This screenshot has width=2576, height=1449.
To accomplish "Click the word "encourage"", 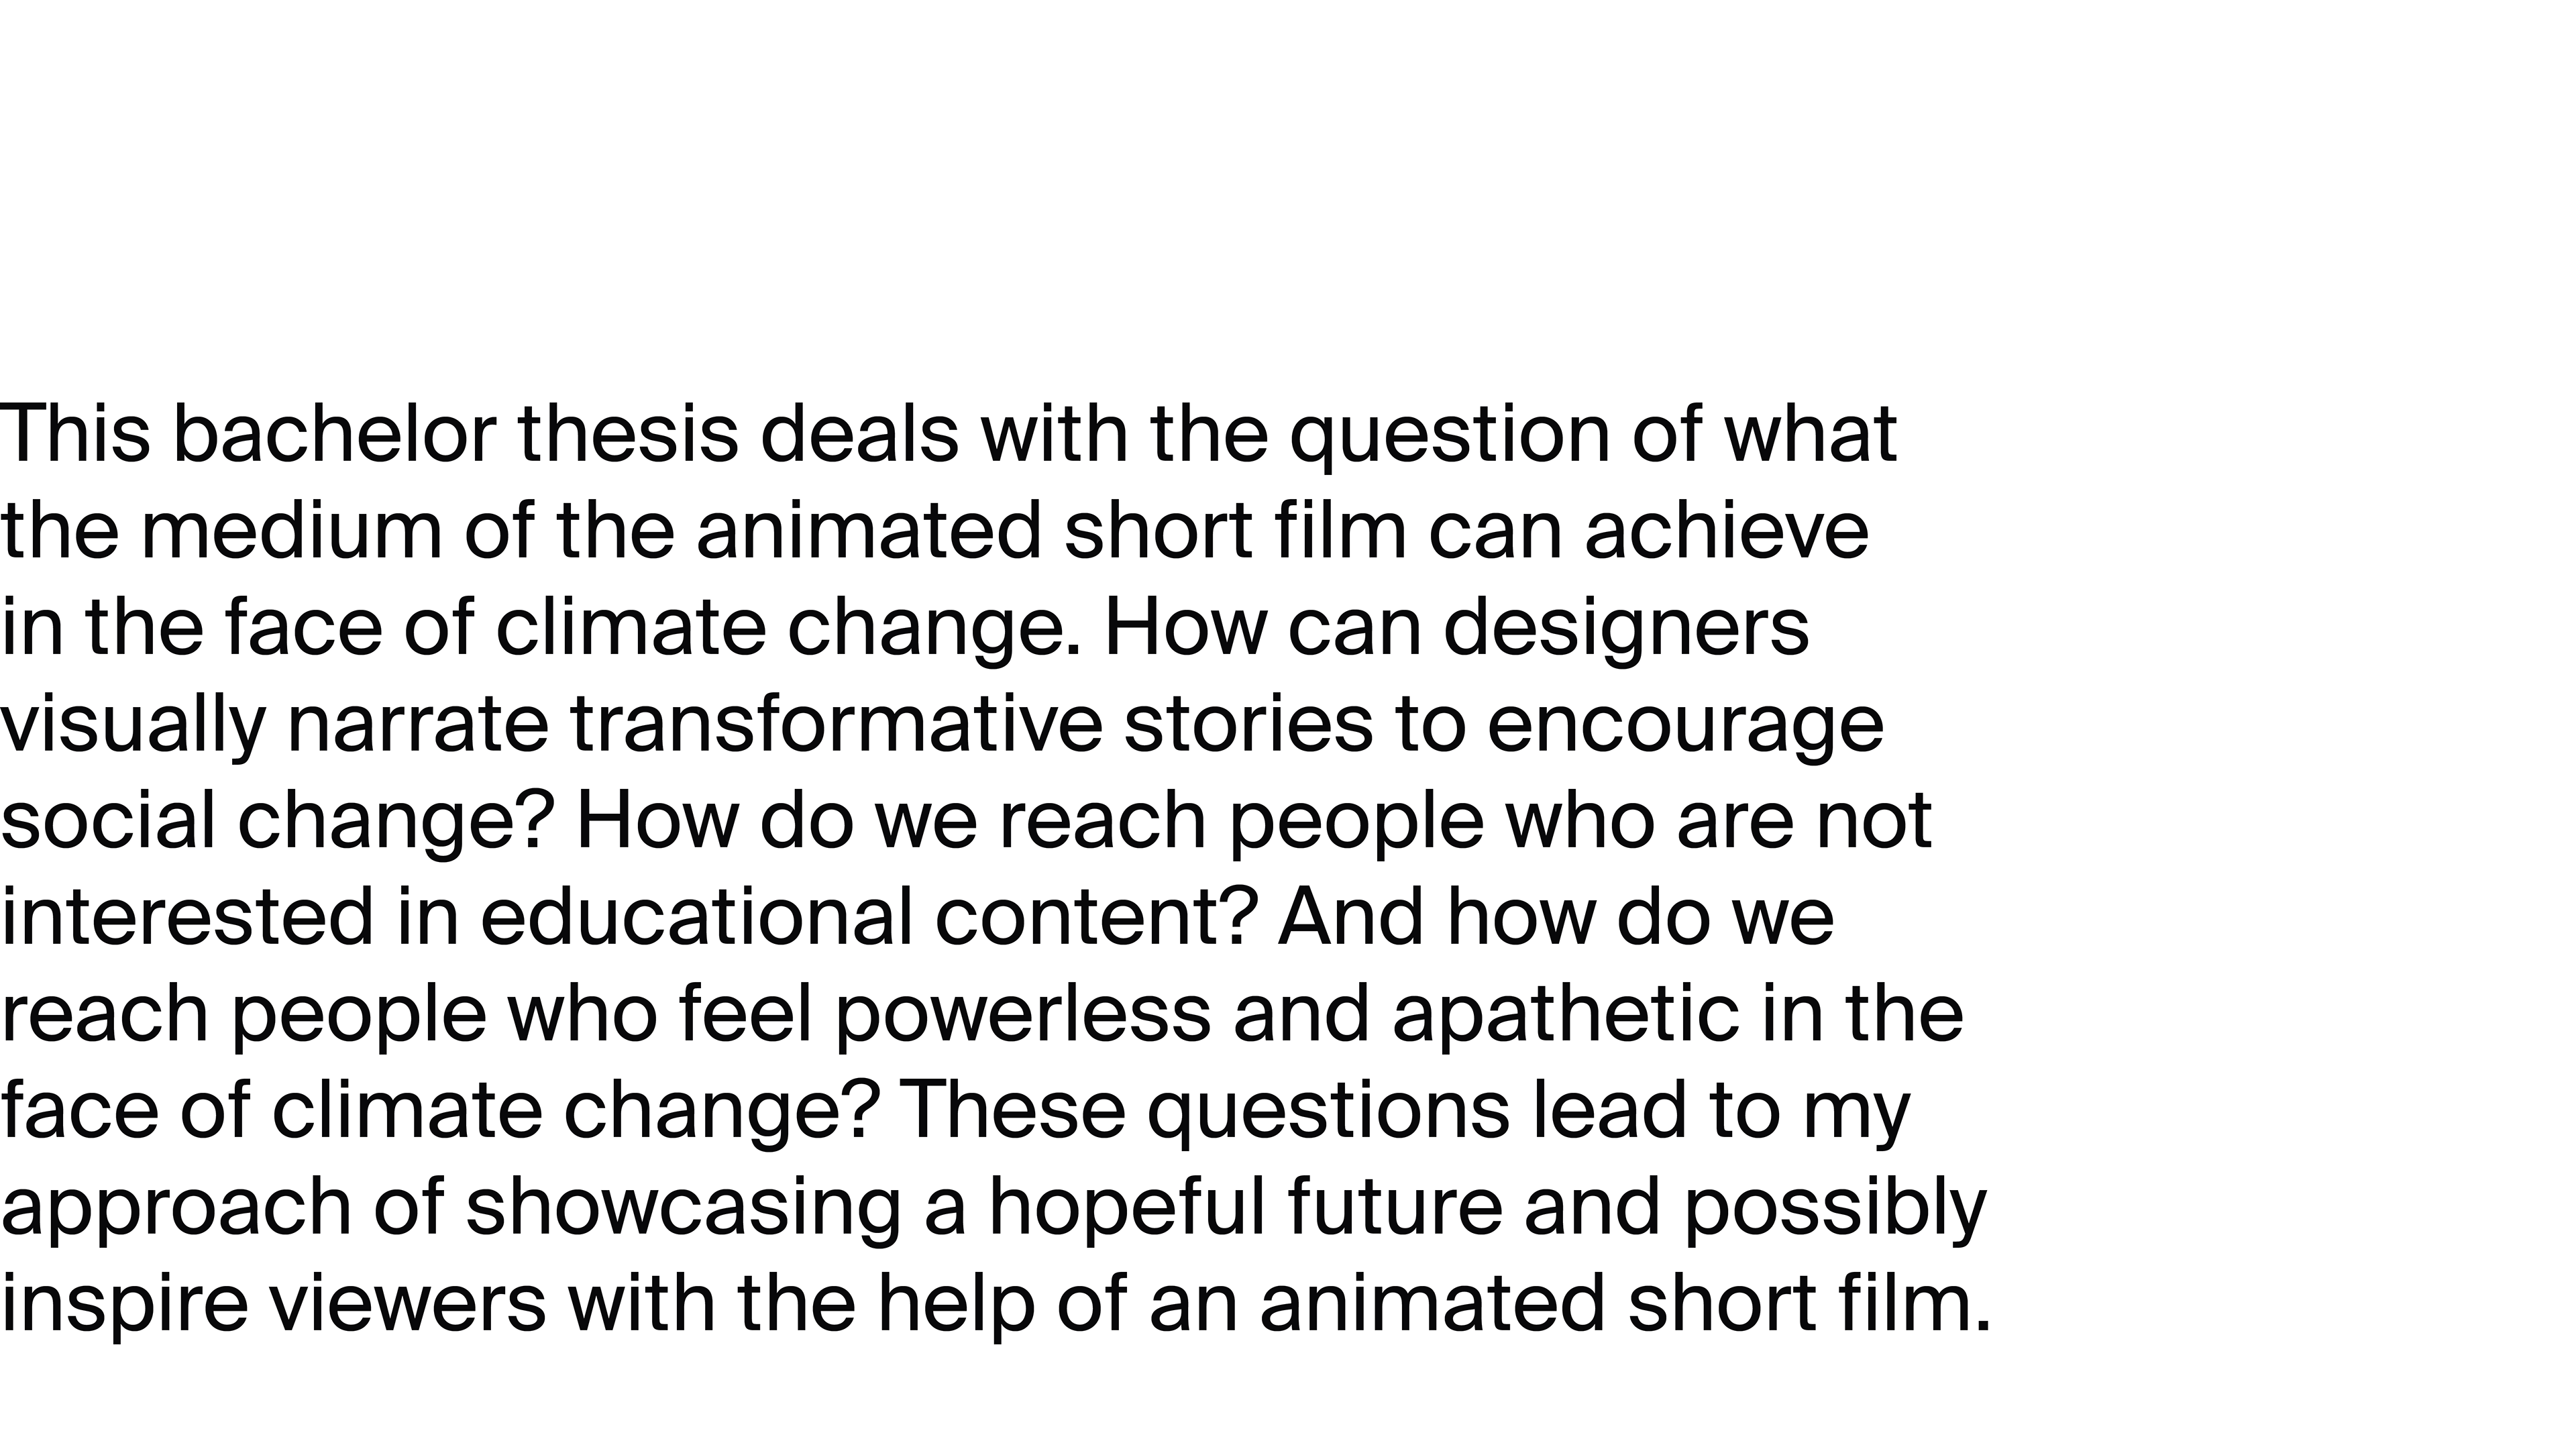I will (x=1685, y=724).
